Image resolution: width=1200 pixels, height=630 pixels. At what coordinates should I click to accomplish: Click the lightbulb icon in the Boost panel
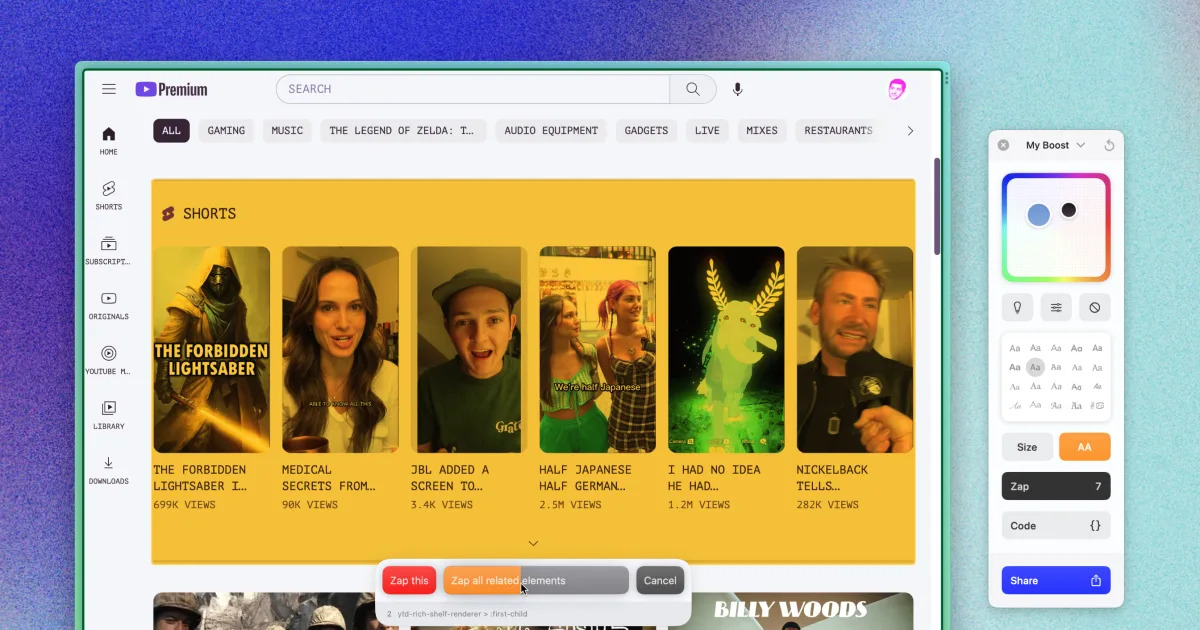[1017, 307]
